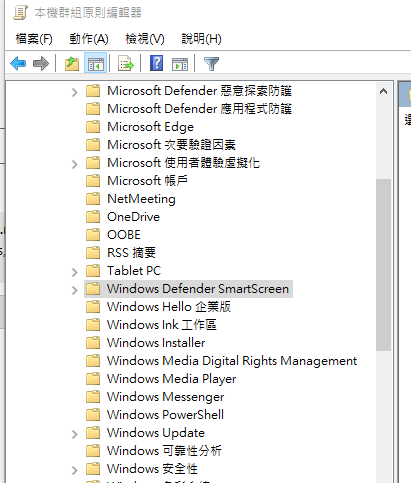Expand Windows Defender SmartScreen node
This screenshot has width=411, height=483.
coord(75,290)
